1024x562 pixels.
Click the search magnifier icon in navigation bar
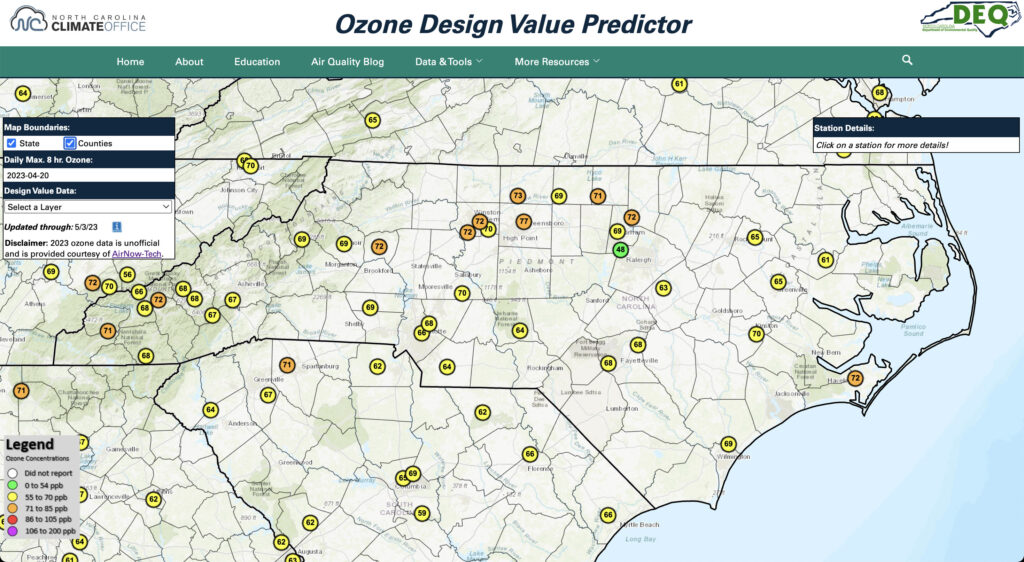(x=907, y=60)
